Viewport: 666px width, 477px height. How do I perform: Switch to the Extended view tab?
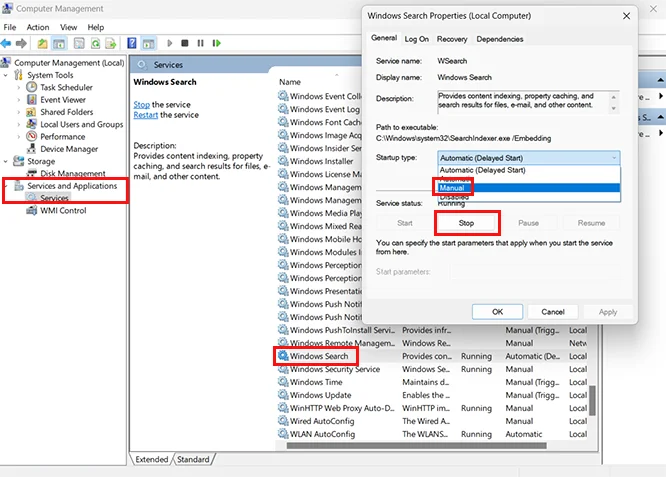pos(152,459)
